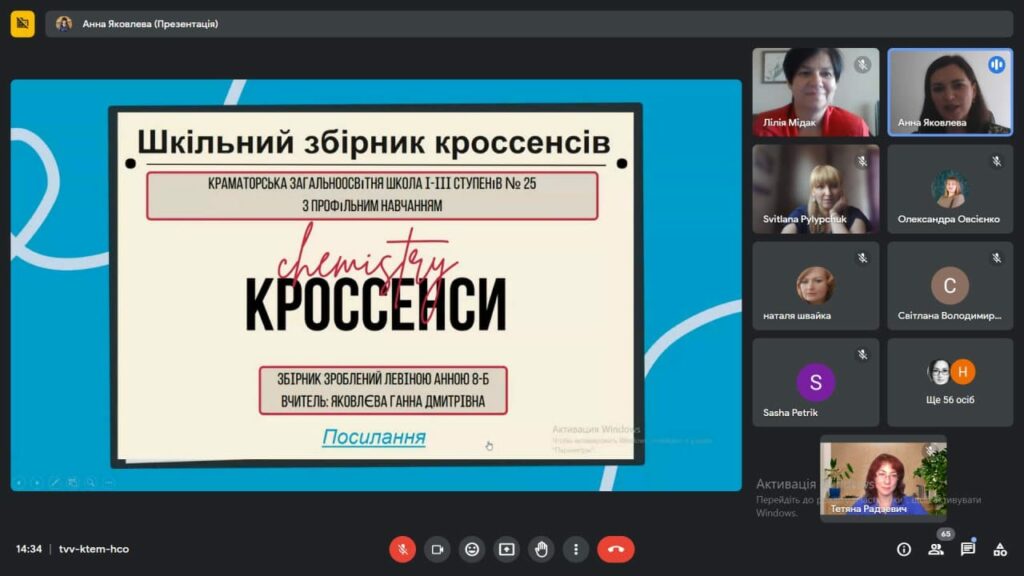
Task: Toggle the camera on or off
Action: point(437,549)
